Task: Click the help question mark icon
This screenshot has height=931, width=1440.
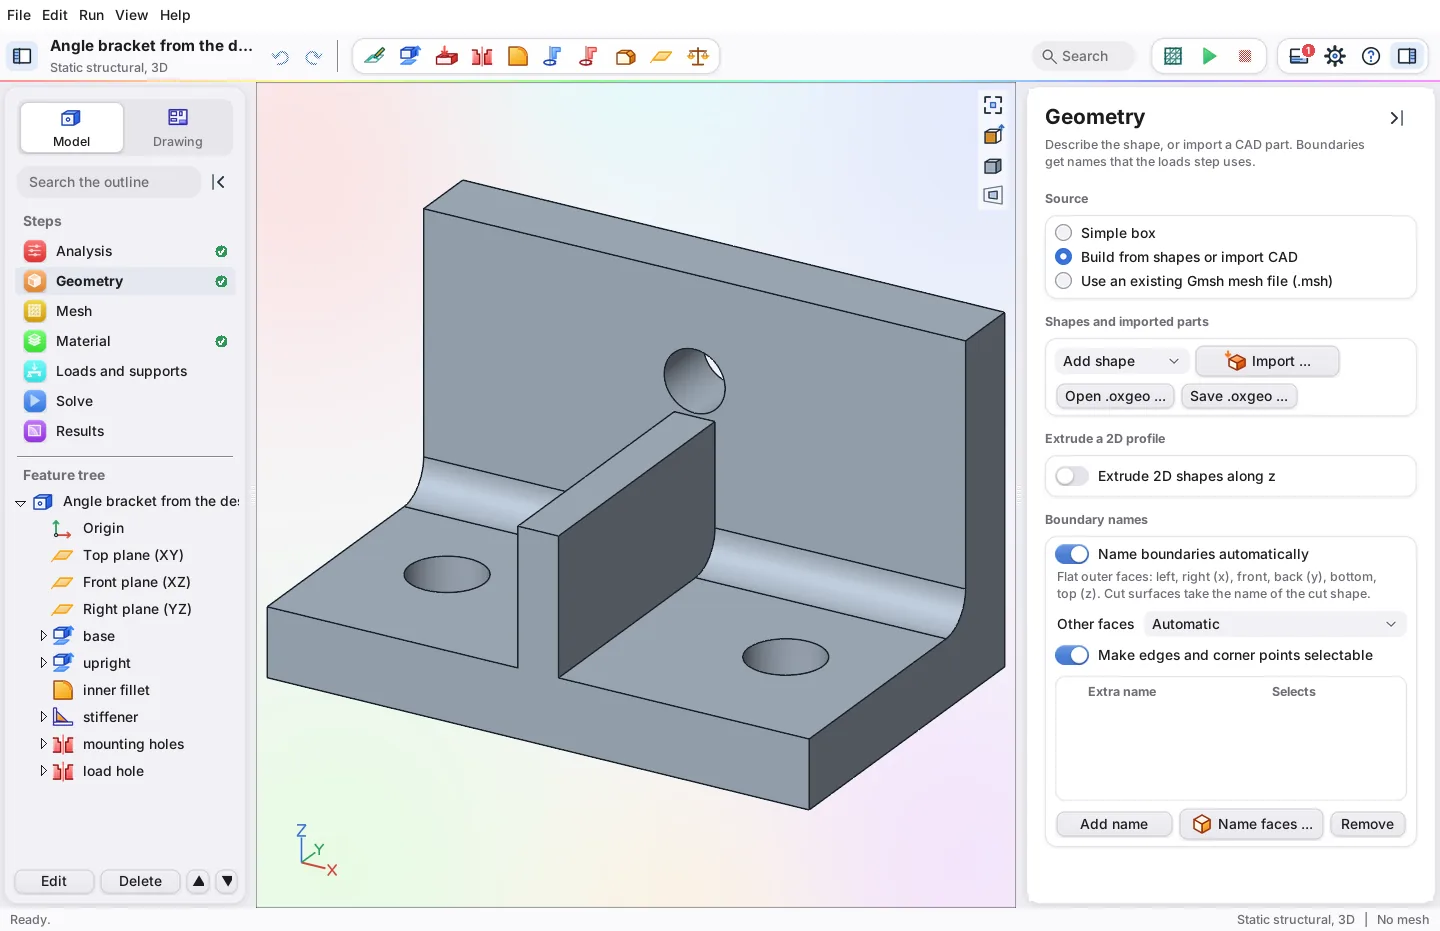Action: [x=1371, y=56]
